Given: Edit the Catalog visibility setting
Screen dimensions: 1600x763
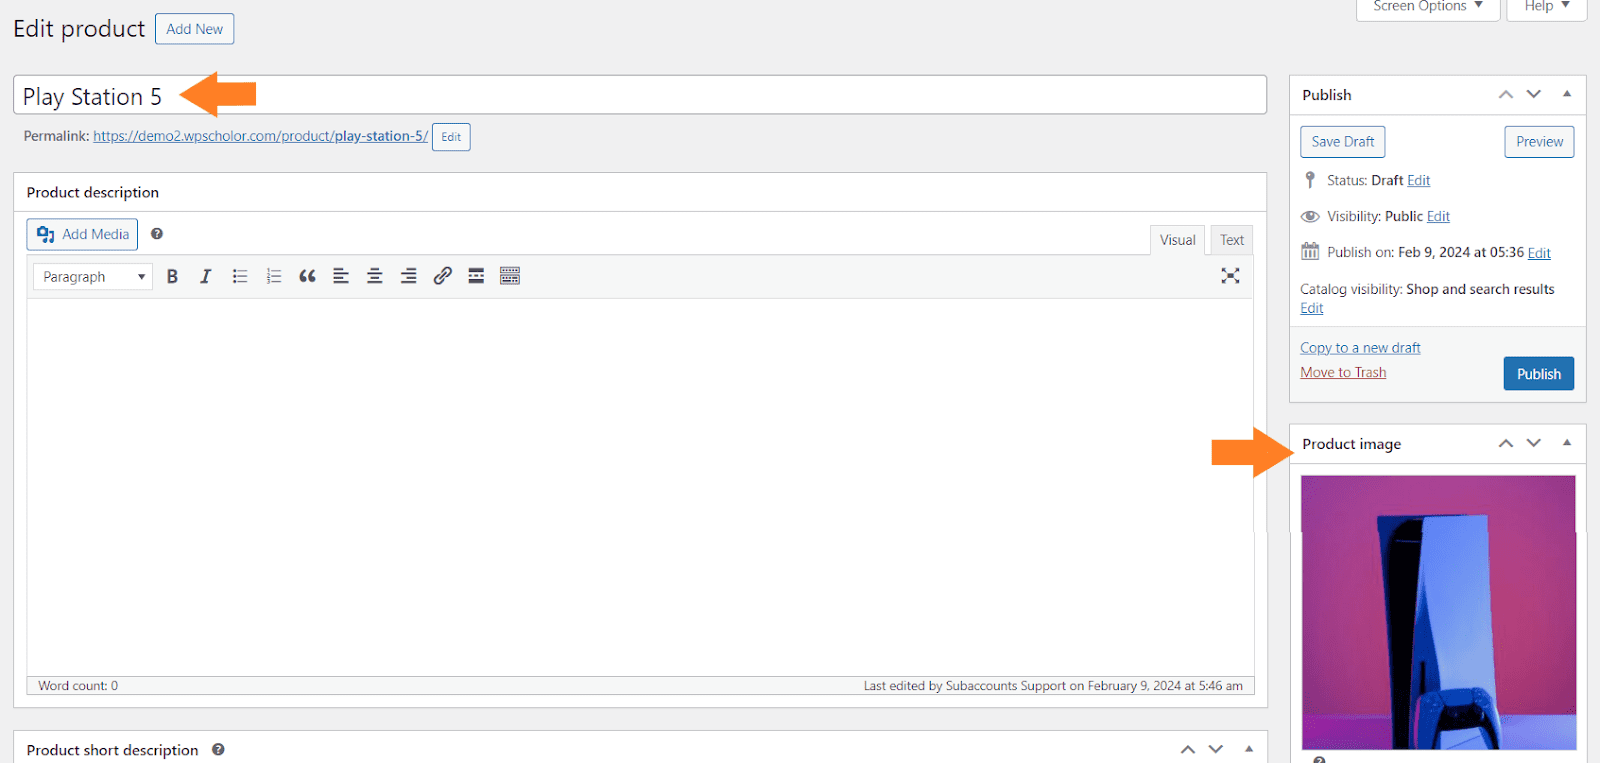Looking at the screenshot, I should click(1312, 308).
